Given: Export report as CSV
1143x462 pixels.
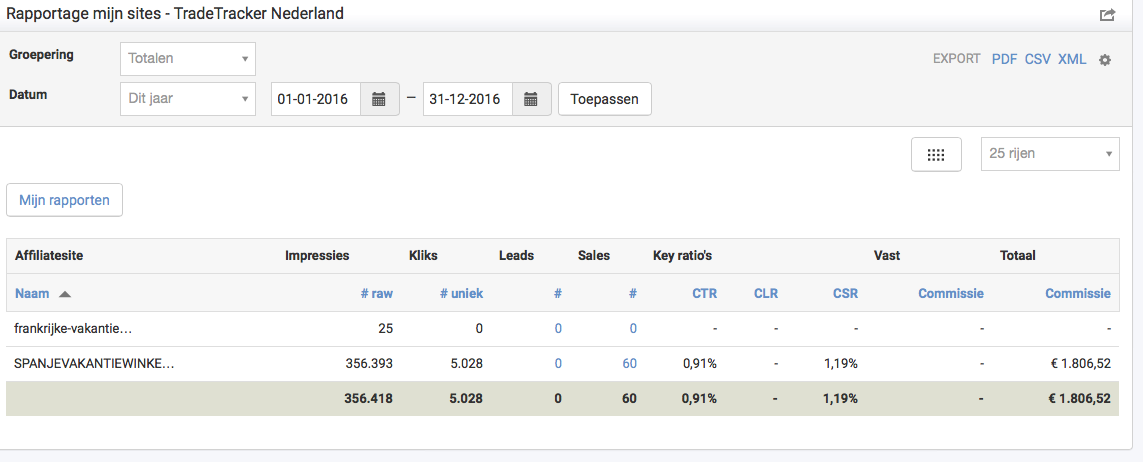Looking at the screenshot, I should [1038, 59].
